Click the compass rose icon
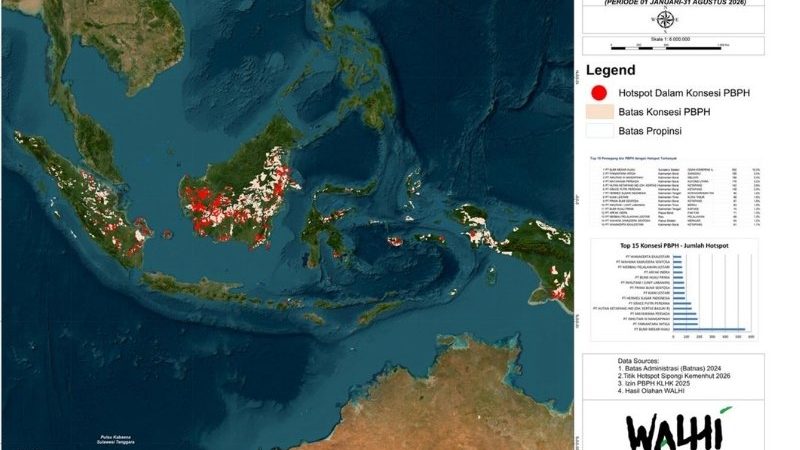This screenshot has width=800, height=450. click(664, 19)
